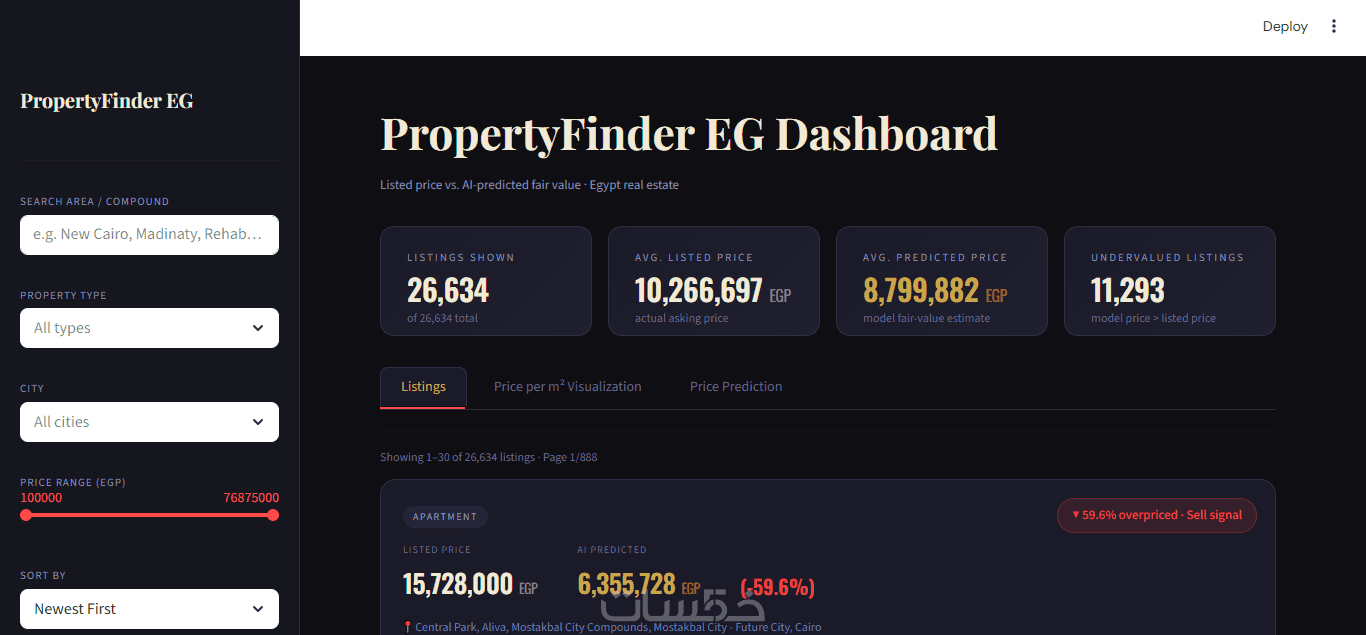Switch to the Listings tab
This screenshot has width=1366, height=635.
coord(423,387)
